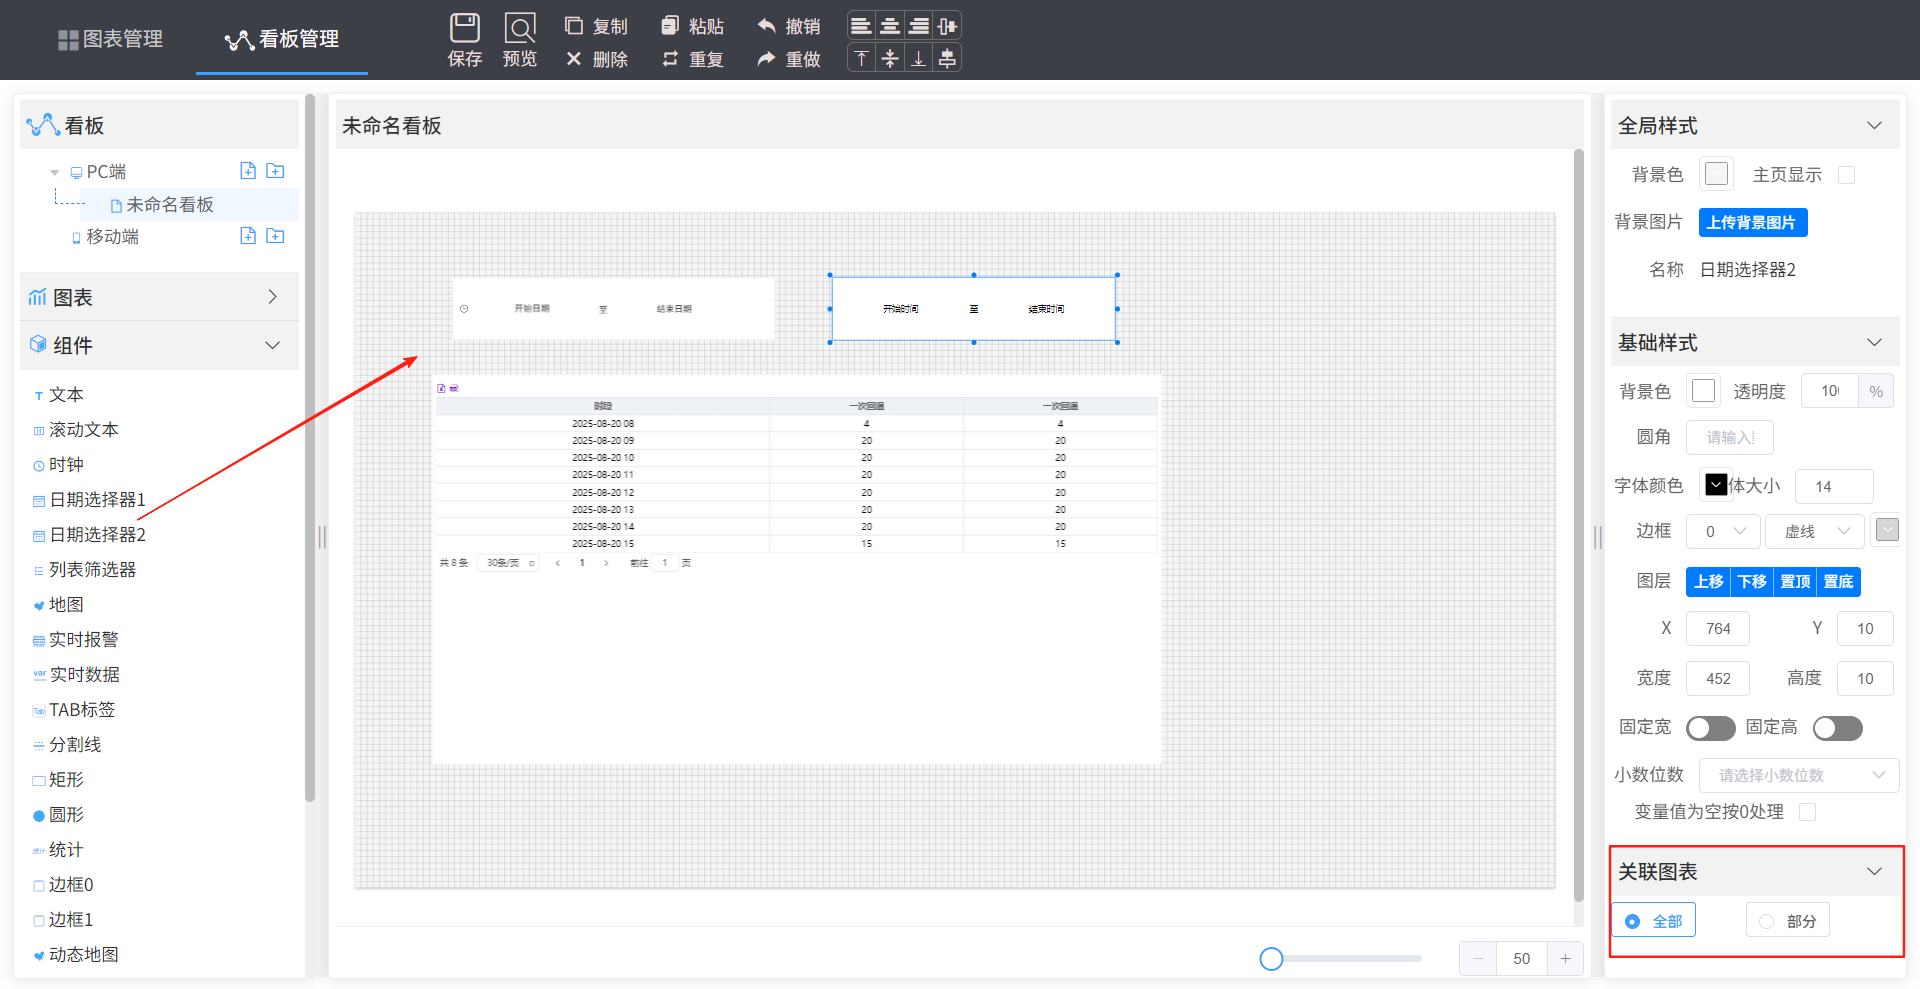1920x989 pixels.
Task: Click the 宽度 input field
Action: (1717, 679)
